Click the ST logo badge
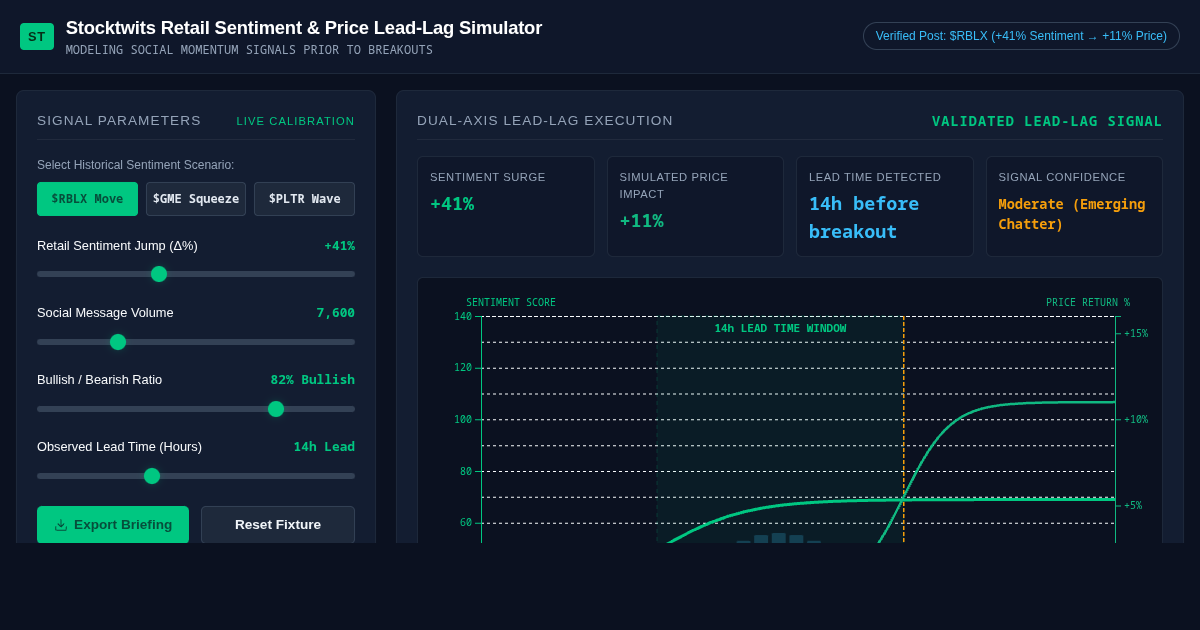This screenshot has width=1200, height=630. click(37, 36)
